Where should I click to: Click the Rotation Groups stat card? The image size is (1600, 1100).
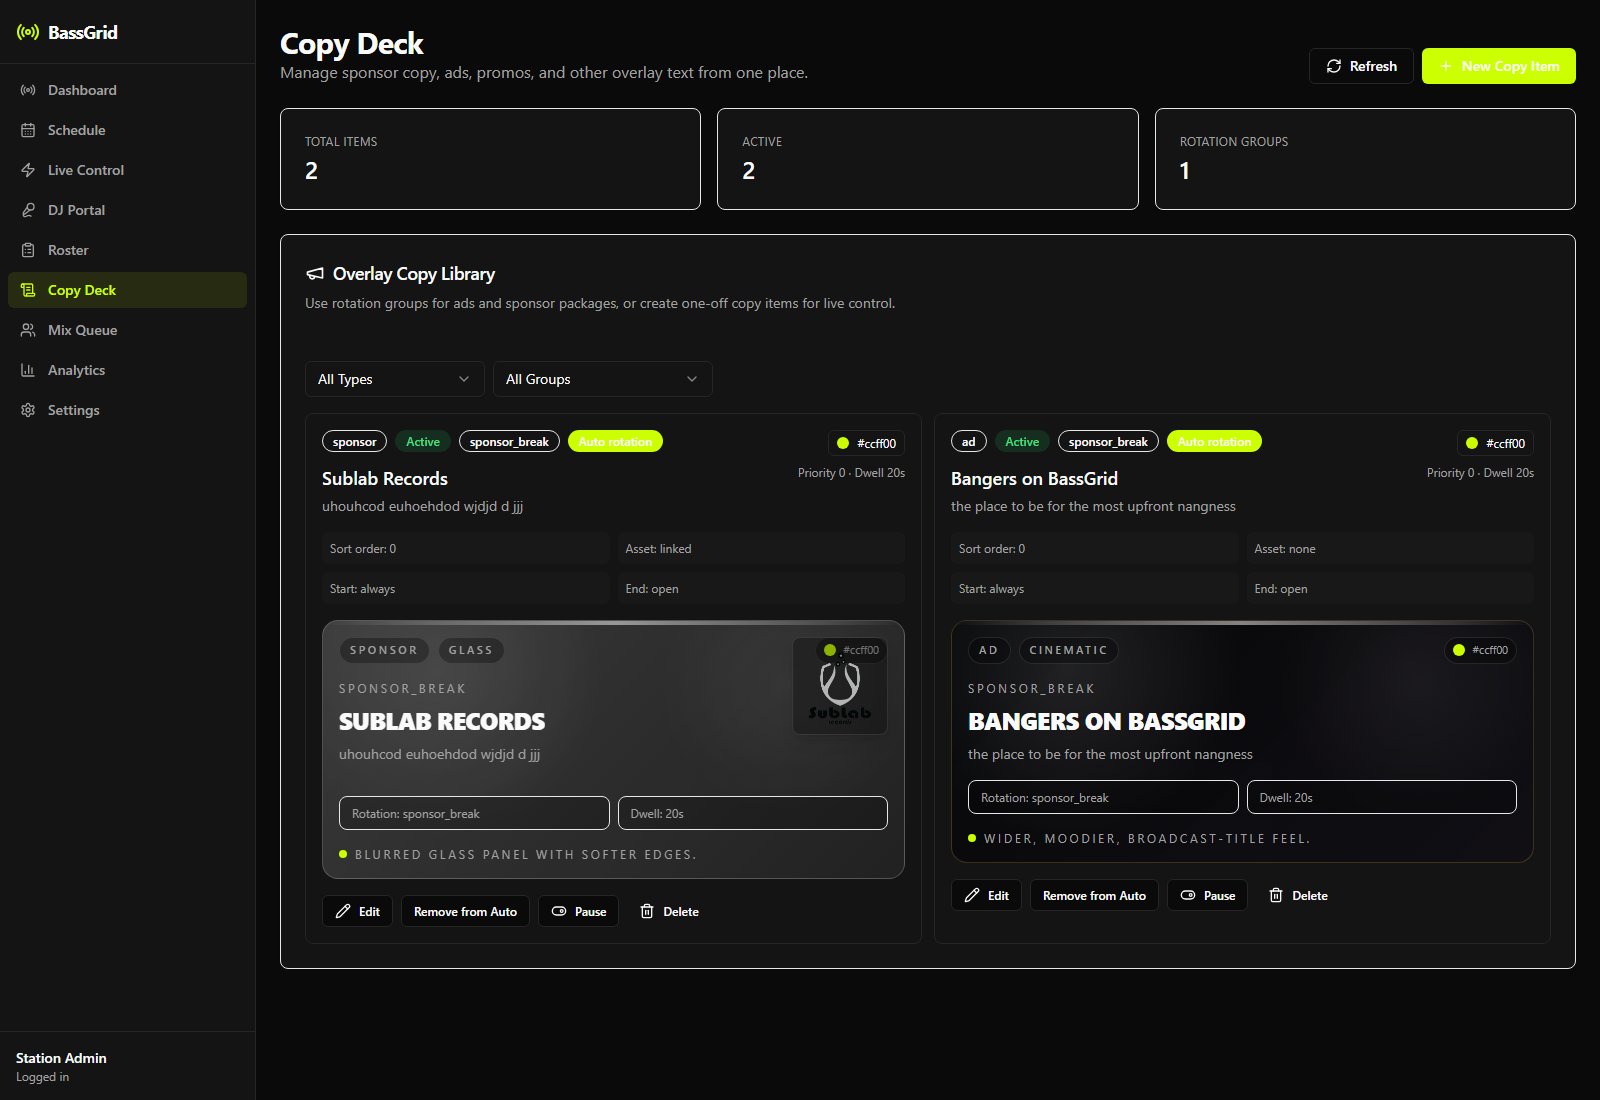pyautogui.click(x=1365, y=159)
